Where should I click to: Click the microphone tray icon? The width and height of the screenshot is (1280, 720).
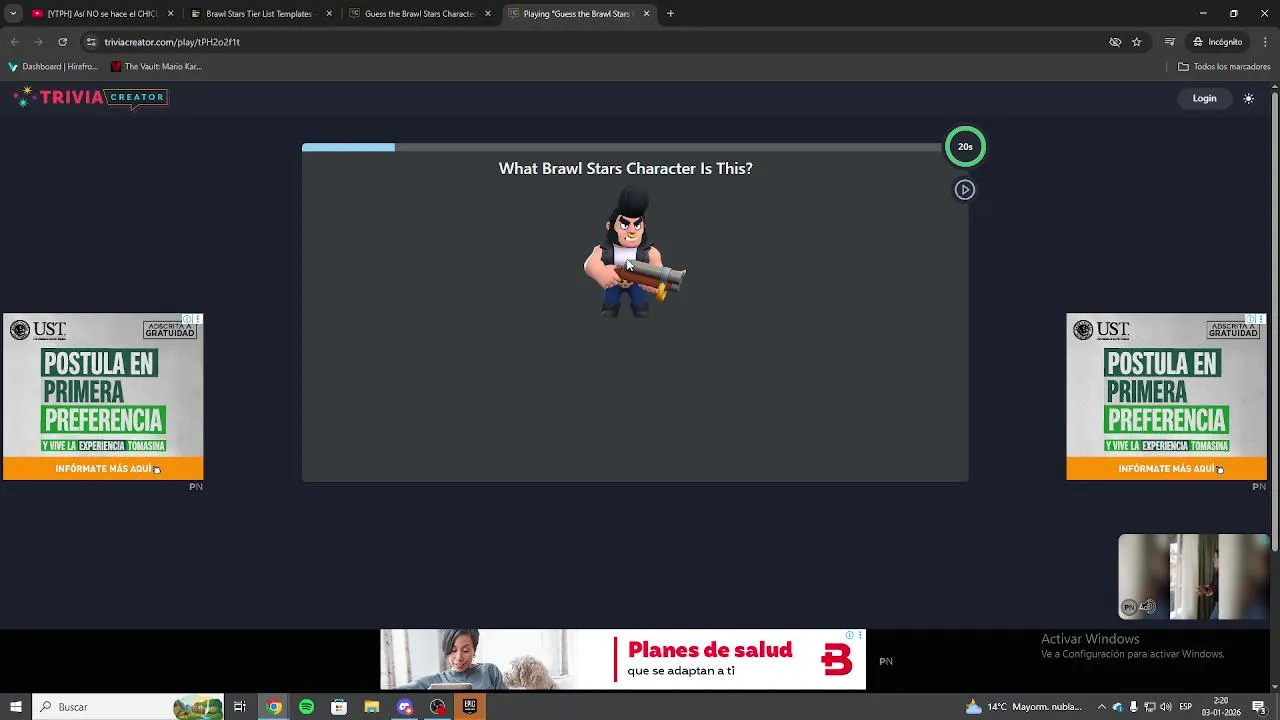(1133, 707)
